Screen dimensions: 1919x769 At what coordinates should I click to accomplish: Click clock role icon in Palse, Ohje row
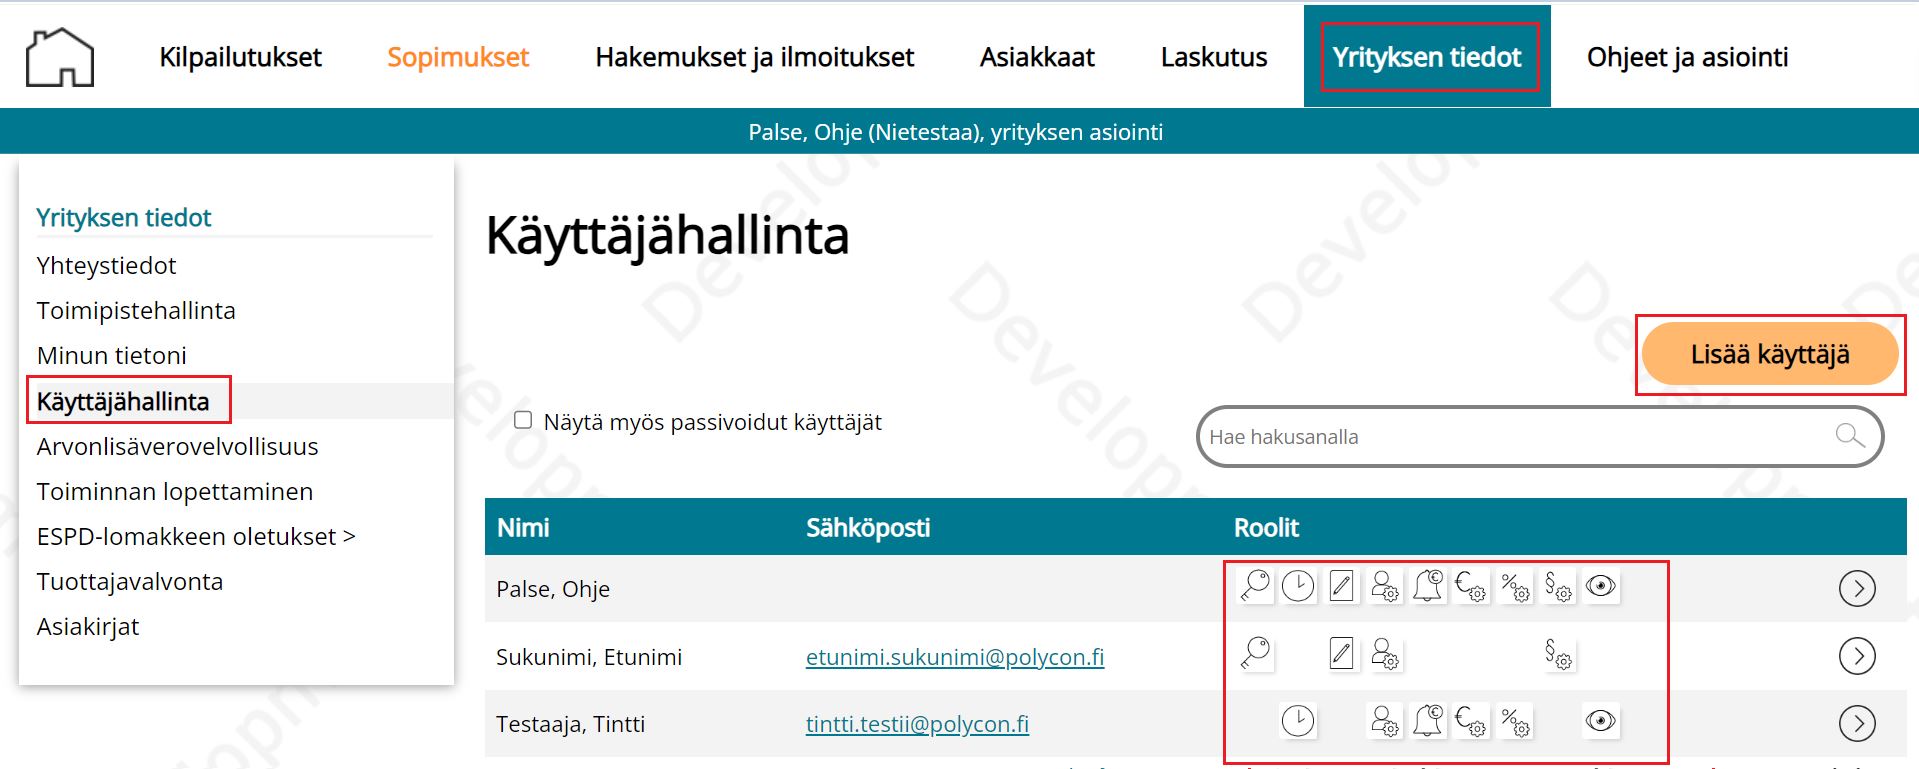1298,586
